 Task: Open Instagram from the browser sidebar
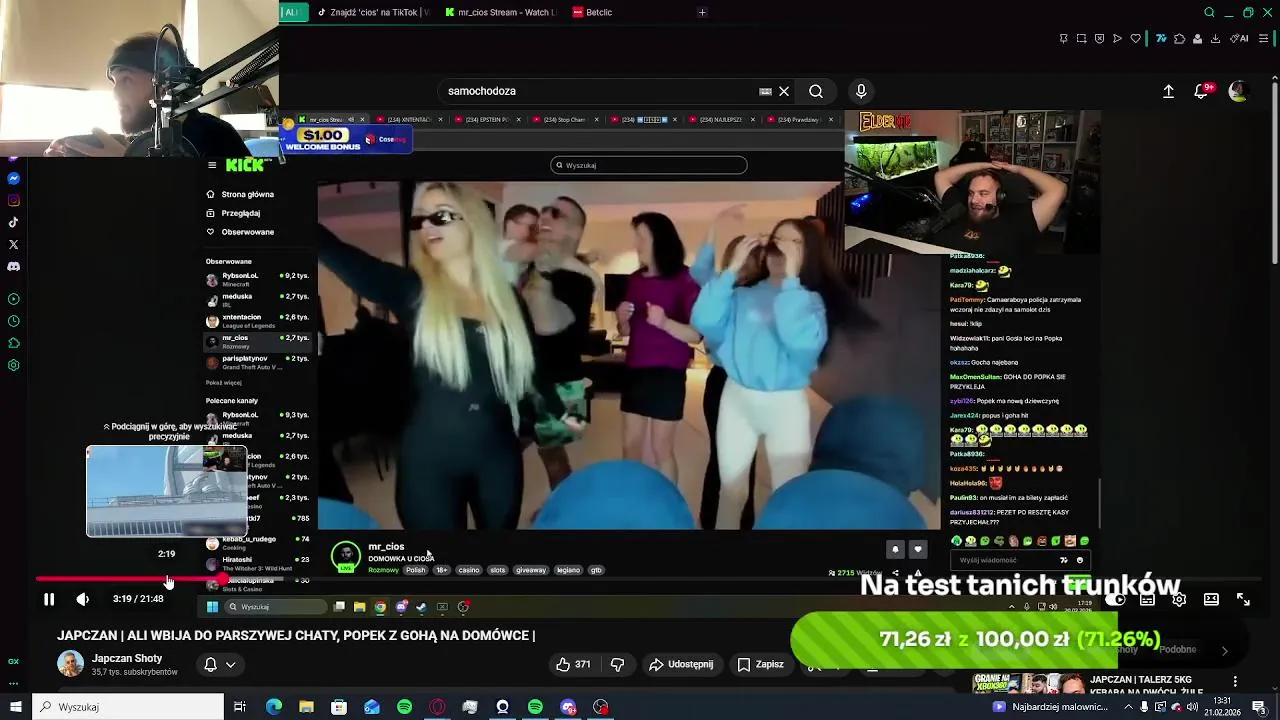click(13, 200)
